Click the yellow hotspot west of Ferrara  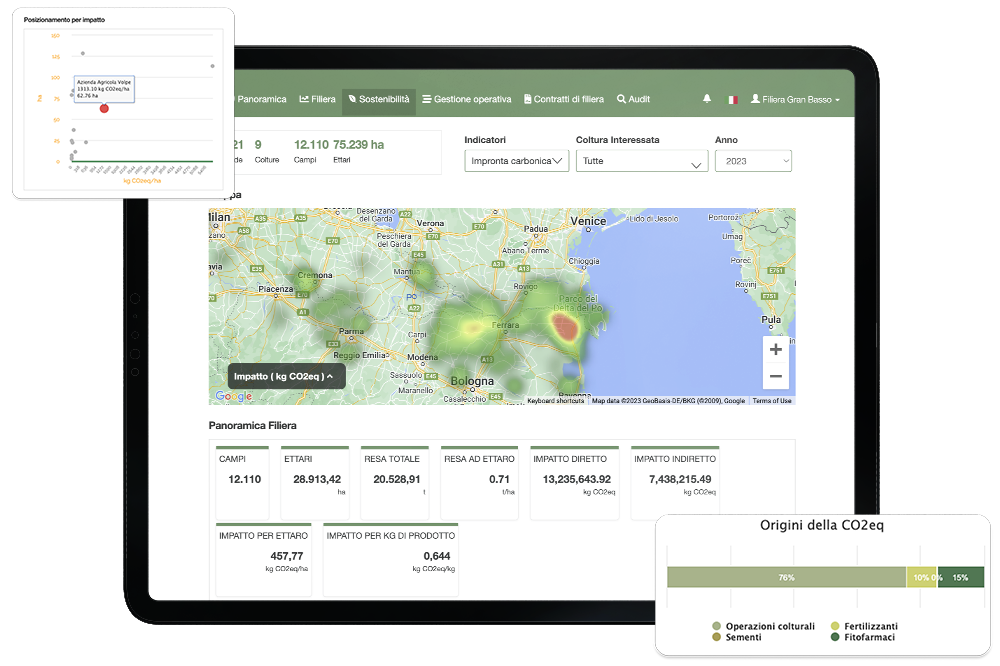(472, 328)
